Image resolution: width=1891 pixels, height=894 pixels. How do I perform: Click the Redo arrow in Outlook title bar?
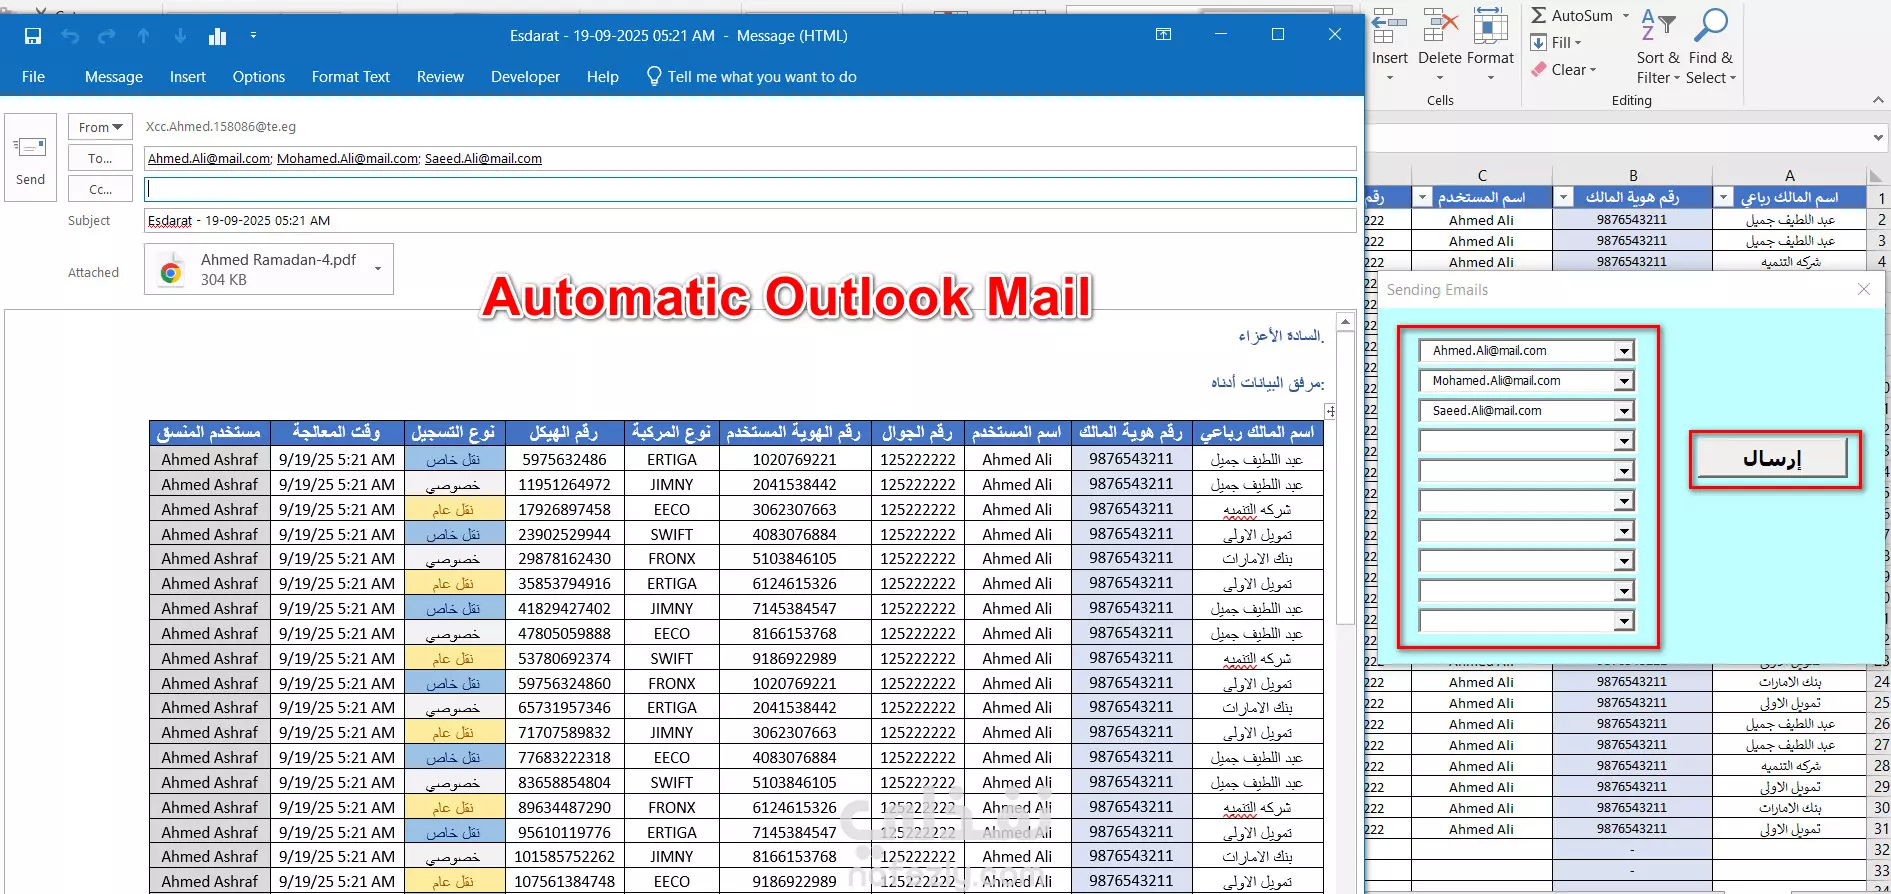107,36
